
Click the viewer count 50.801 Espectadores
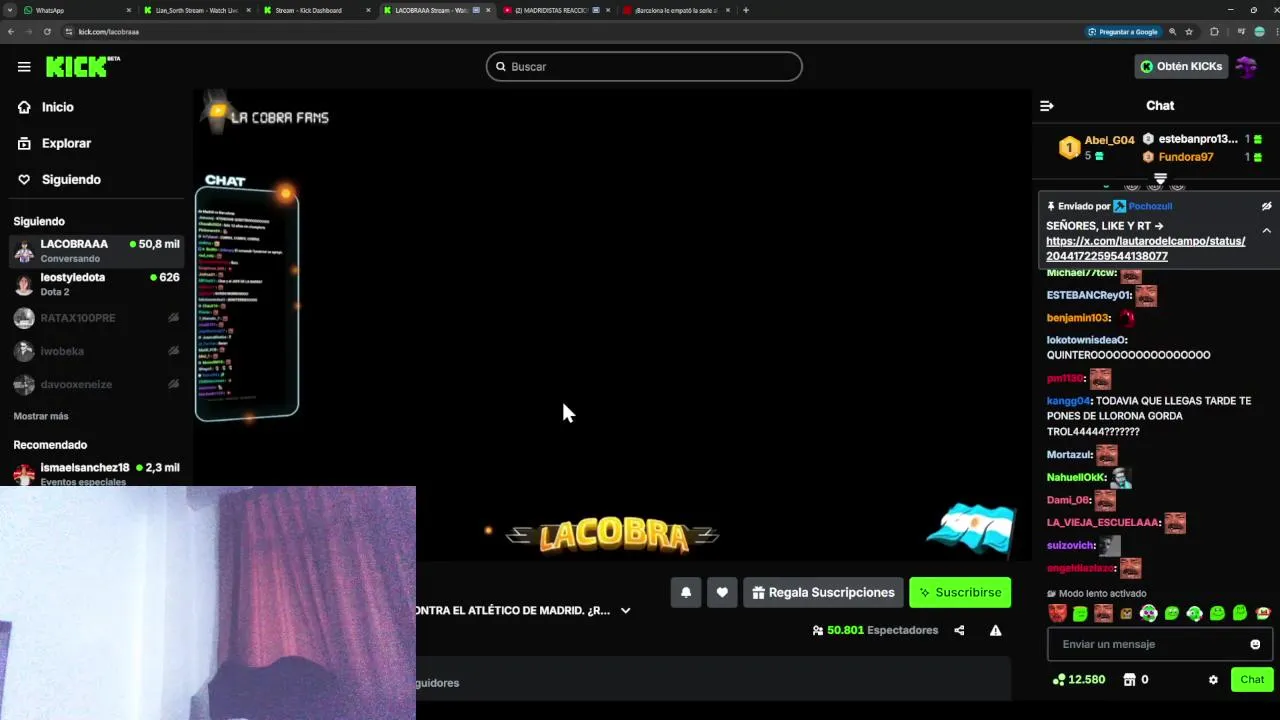pos(875,631)
